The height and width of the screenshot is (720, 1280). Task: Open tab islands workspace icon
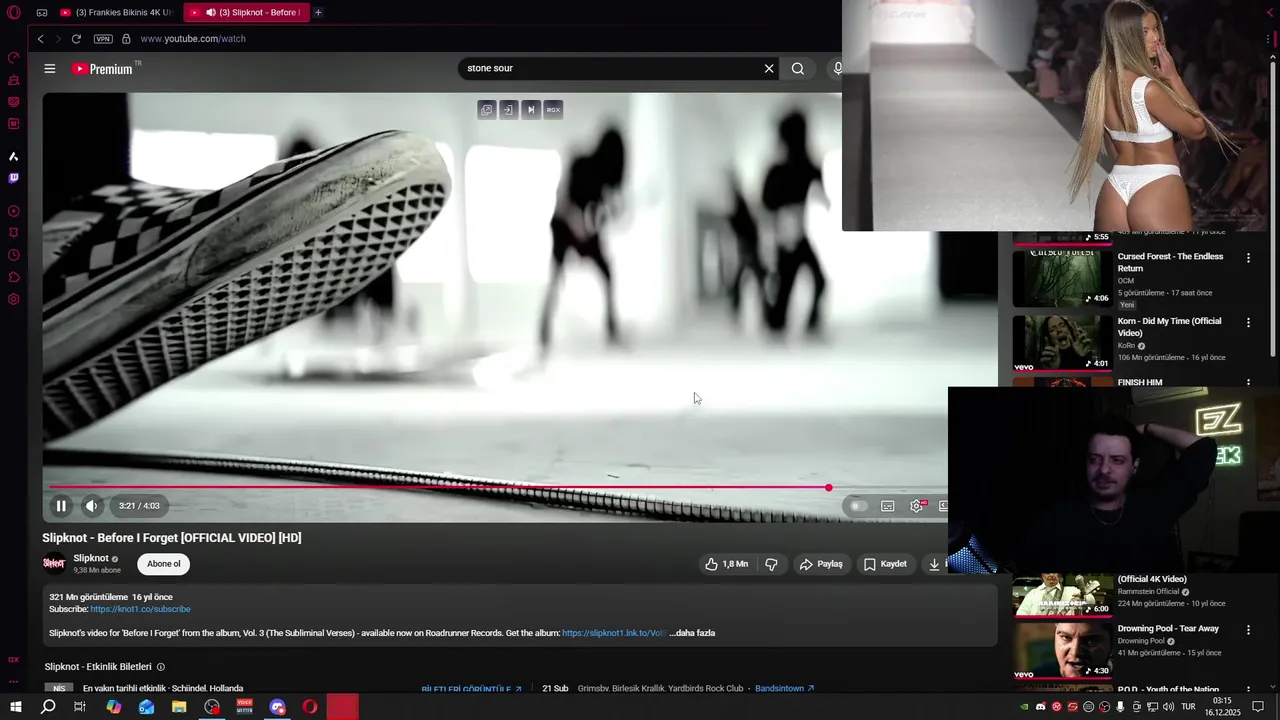coord(42,13)
